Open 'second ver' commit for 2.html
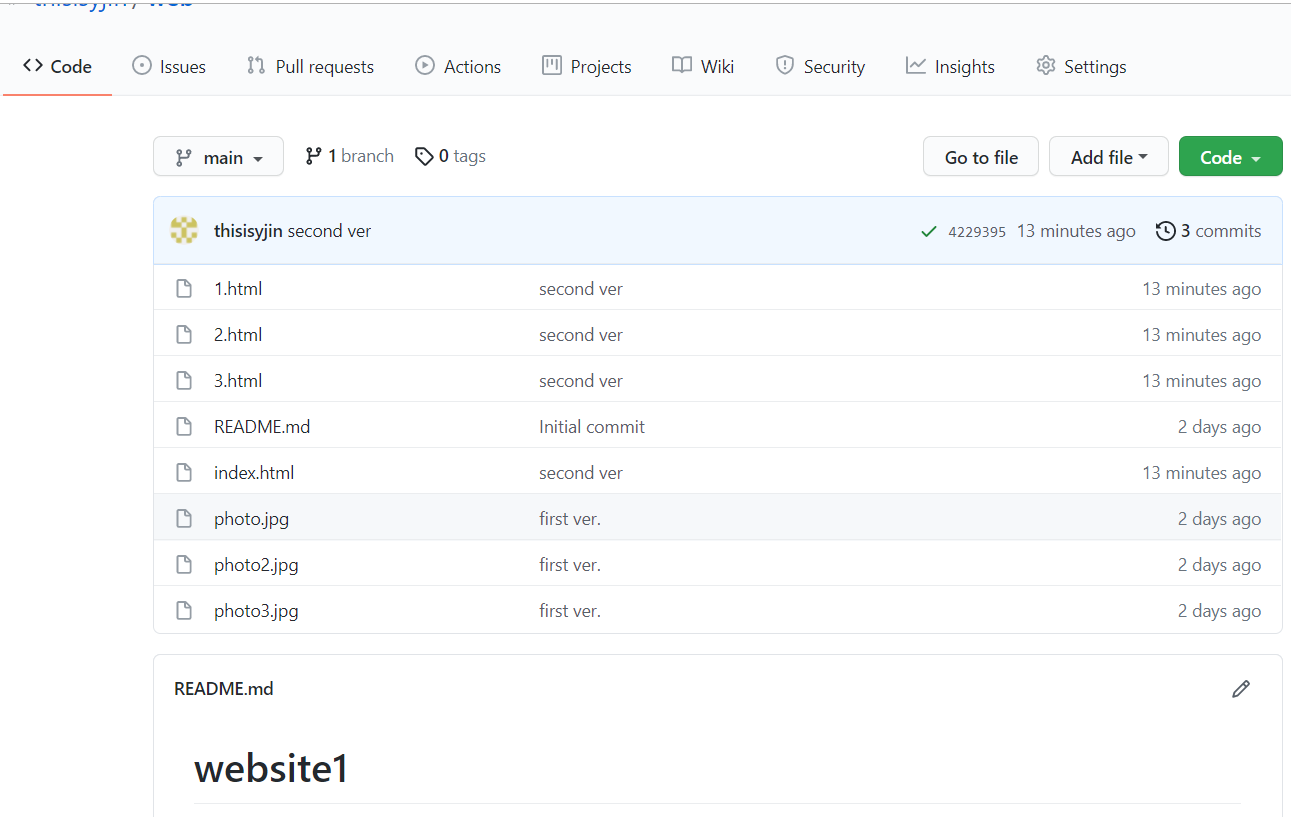1291x817 pixels. pyautogui.click(x=581, y=335)
